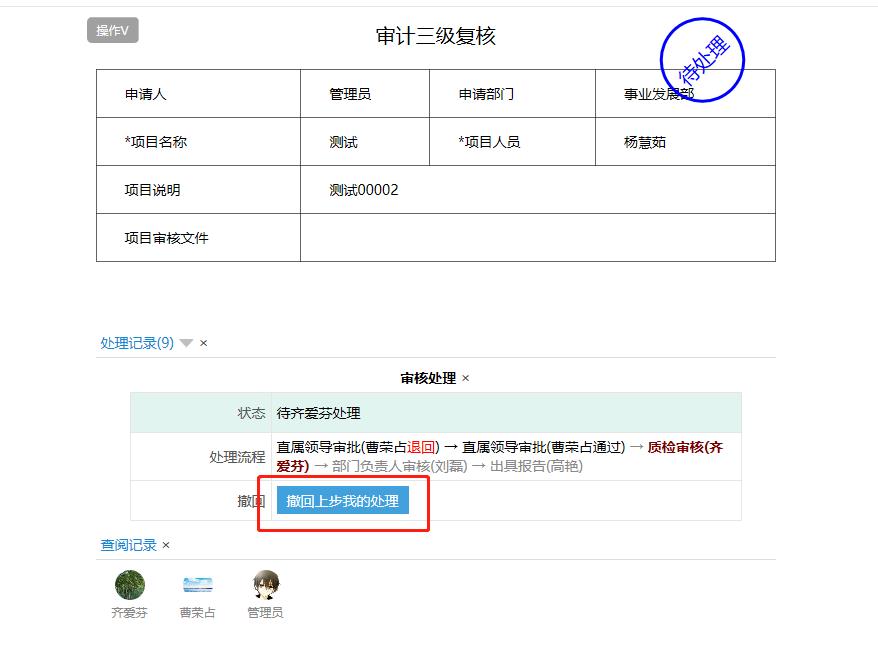Viewport: 878px width, 655px height.
Task: Click the red 退回 text in 处理流程
Action: pyautogui.click(x=421, y=447)
